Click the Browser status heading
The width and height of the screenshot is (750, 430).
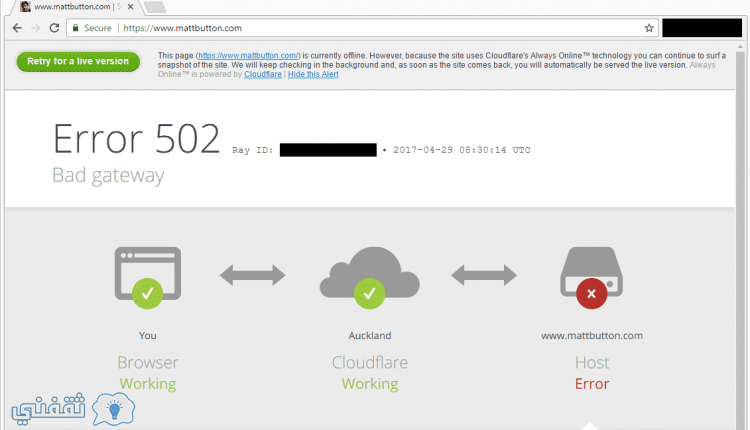[147, 363]
